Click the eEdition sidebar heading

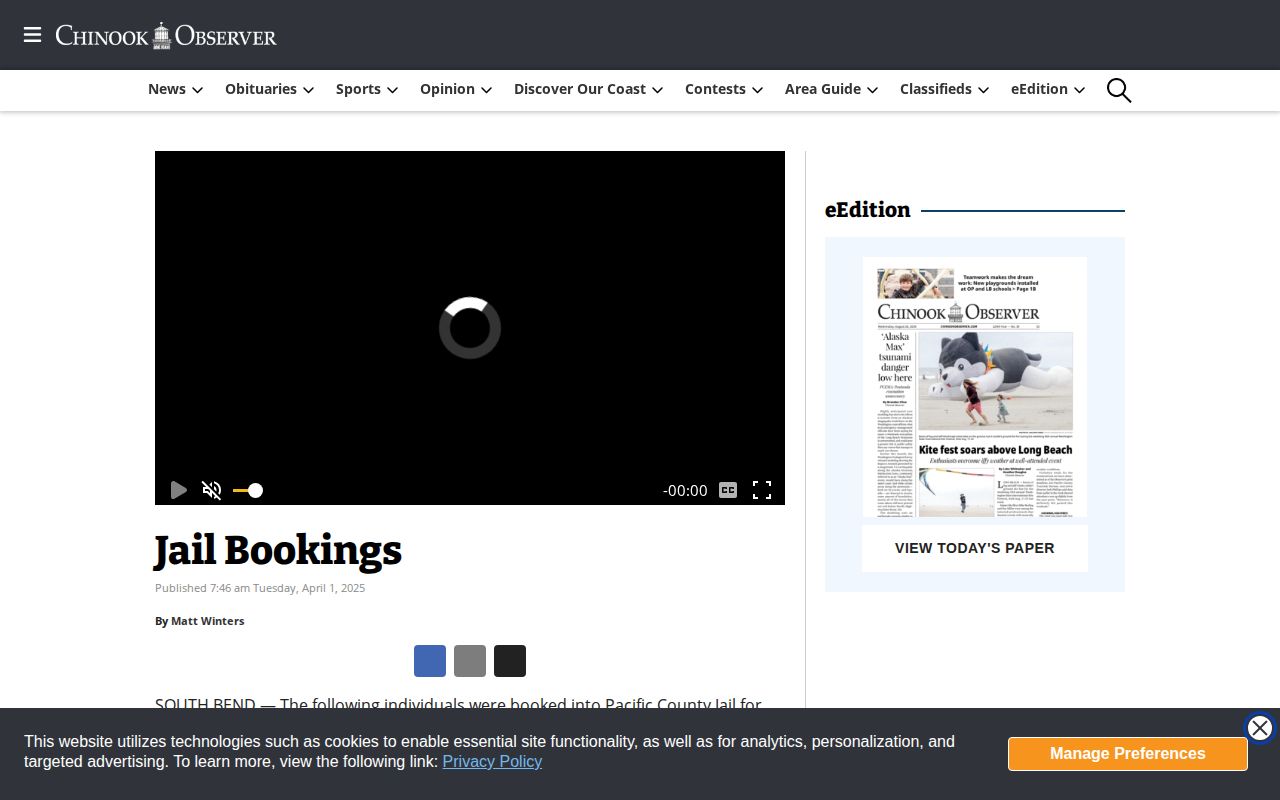868,210
